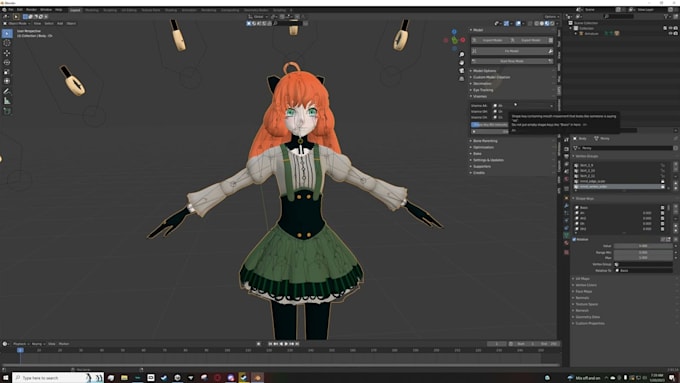Open the Output properties tab icon

pyautogui.click(x=566, y=157)
